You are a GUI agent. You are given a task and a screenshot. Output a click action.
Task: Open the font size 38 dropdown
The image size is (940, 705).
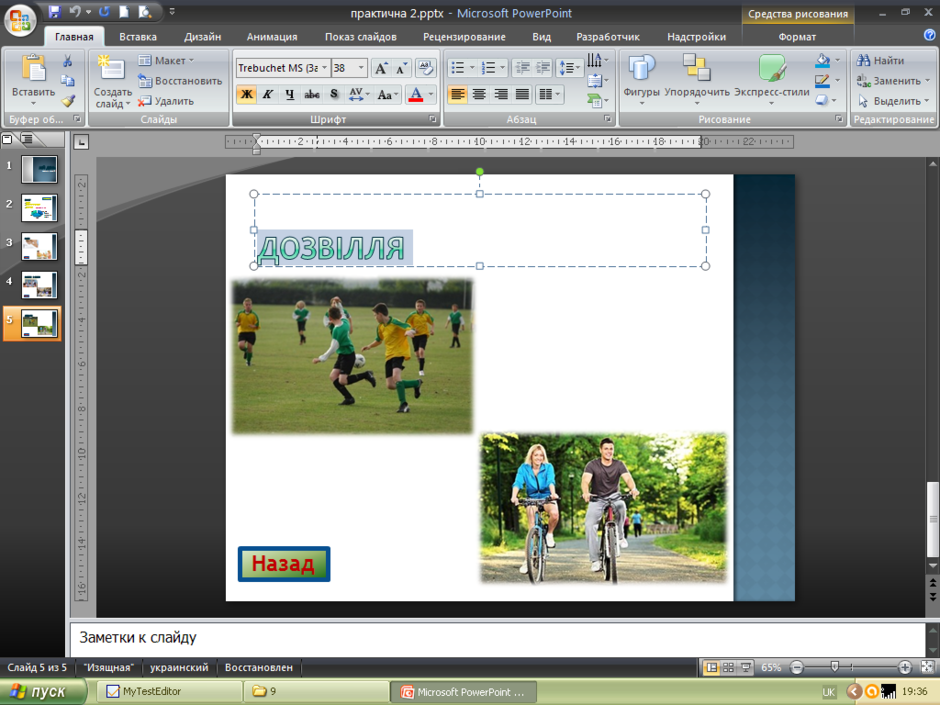tap(361, 68)
